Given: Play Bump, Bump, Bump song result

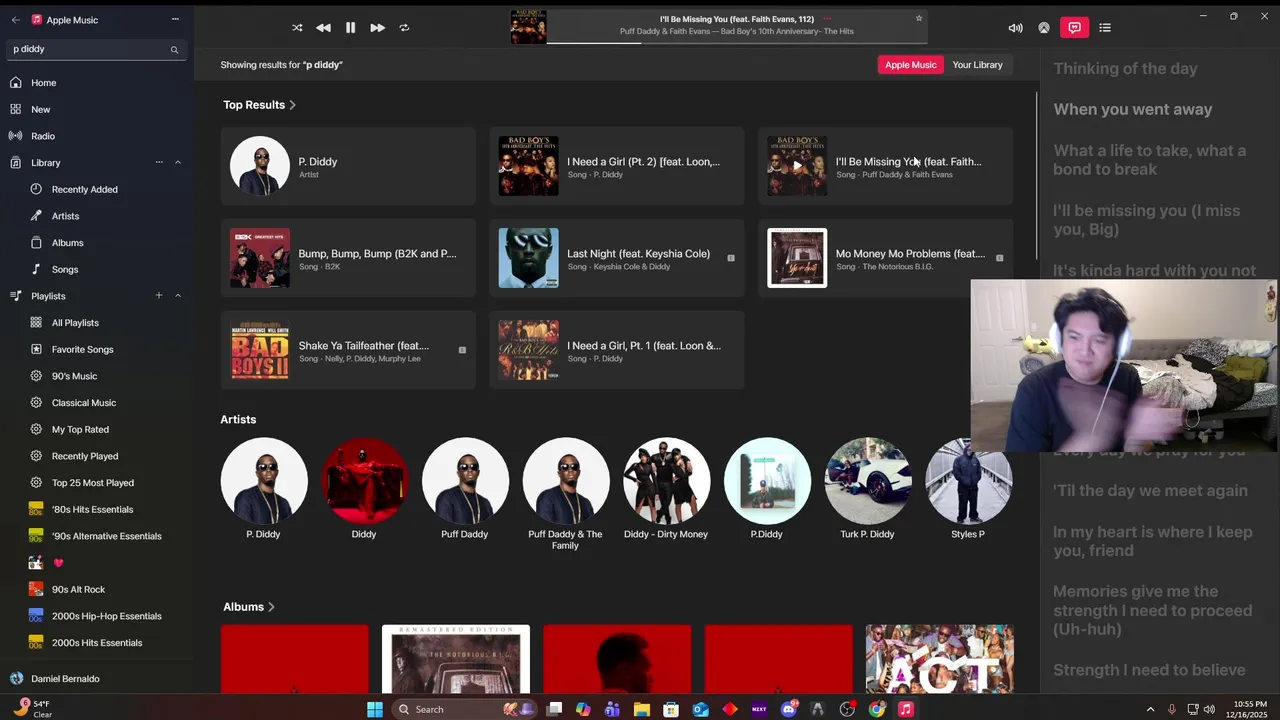Looking at the screenshot, I should click(x=348, y=258).
